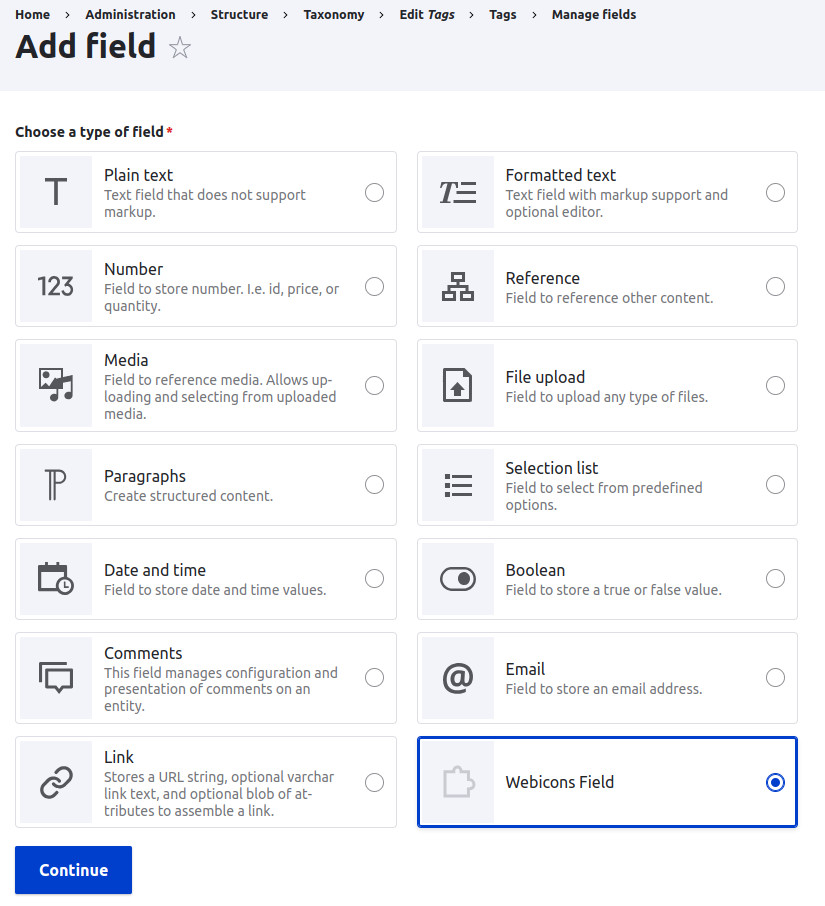825x906 pixels.
Task: Click the Plain text 'T' icon
Action: pos(56,192)
